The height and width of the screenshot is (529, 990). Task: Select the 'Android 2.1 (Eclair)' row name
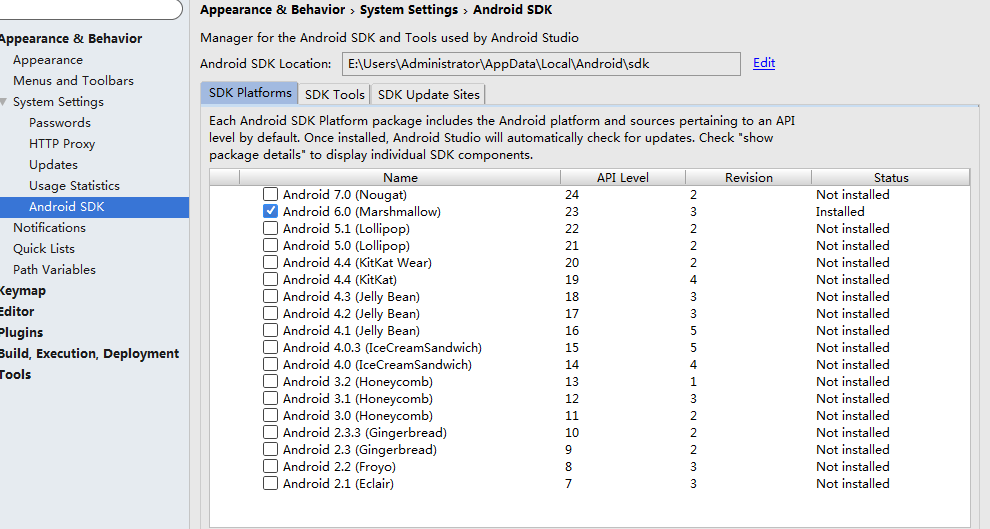[x=338, y=484]
